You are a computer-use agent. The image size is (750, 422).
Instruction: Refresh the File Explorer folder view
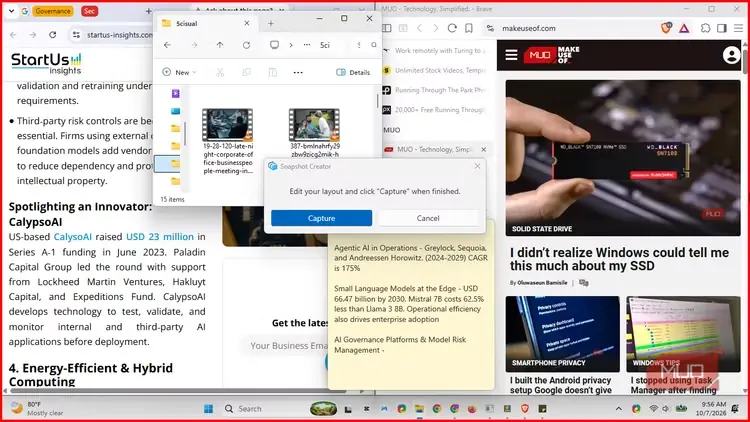click(246, 45)
